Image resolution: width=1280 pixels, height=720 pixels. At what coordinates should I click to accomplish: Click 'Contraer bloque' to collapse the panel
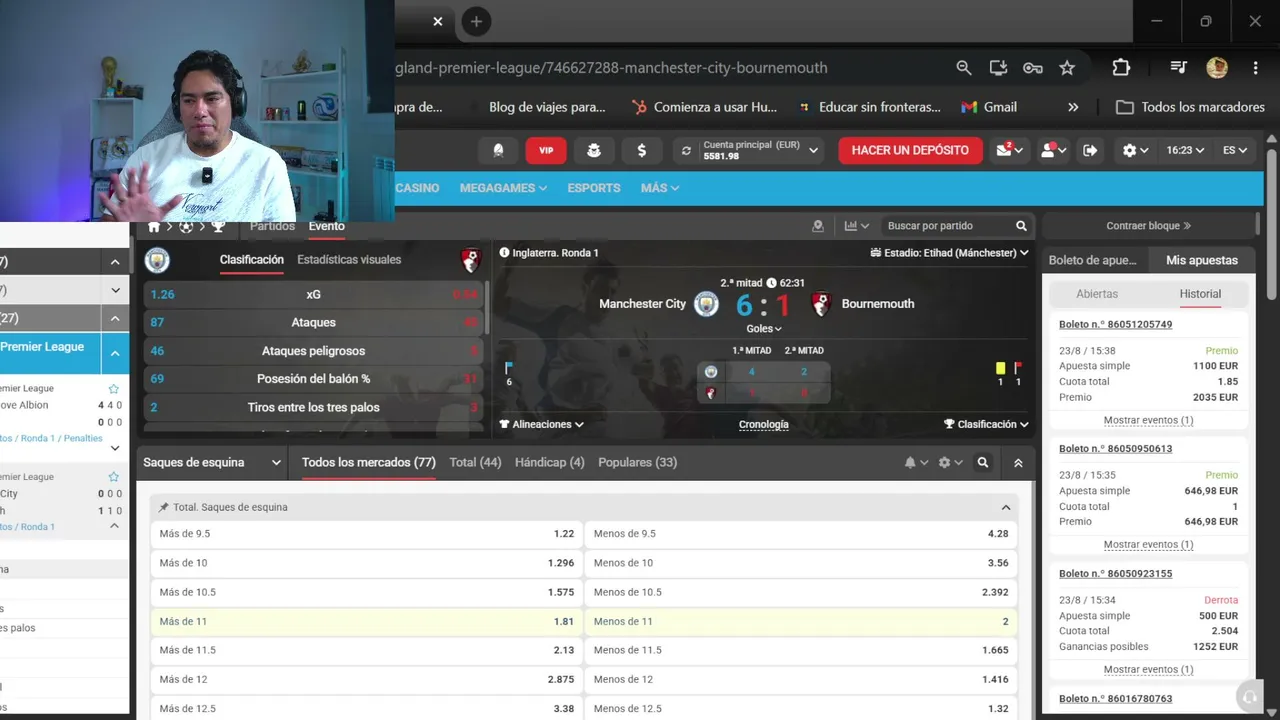tap(1148, 226)
